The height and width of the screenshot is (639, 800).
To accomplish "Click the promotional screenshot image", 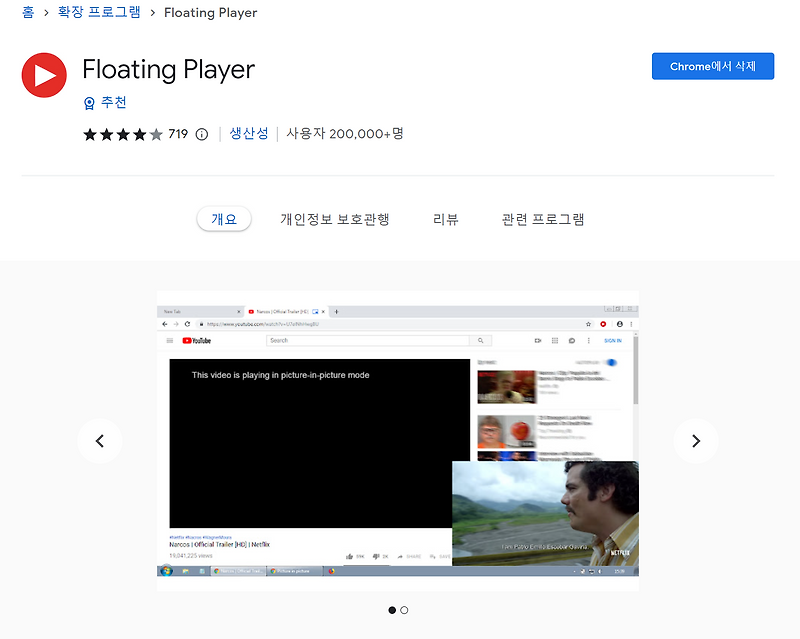I will [397, 440].
